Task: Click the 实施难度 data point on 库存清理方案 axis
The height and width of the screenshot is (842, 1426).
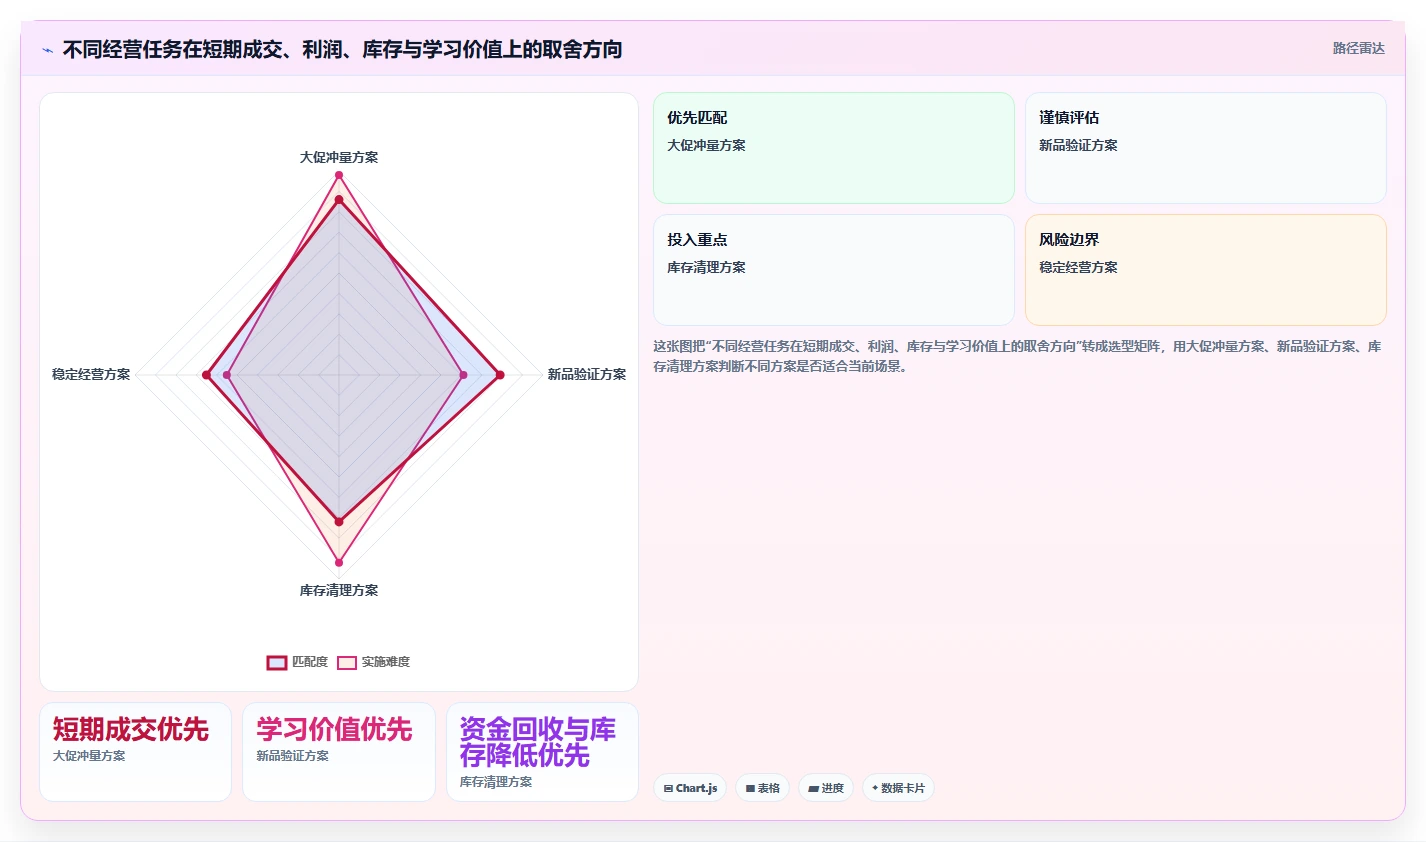Action: point(339,562)
